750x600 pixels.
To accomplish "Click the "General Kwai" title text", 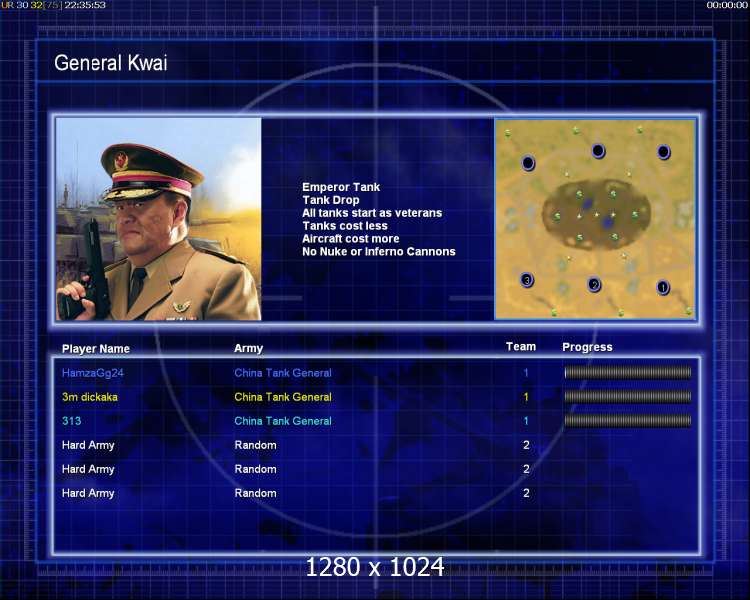I will click(110, 63).
